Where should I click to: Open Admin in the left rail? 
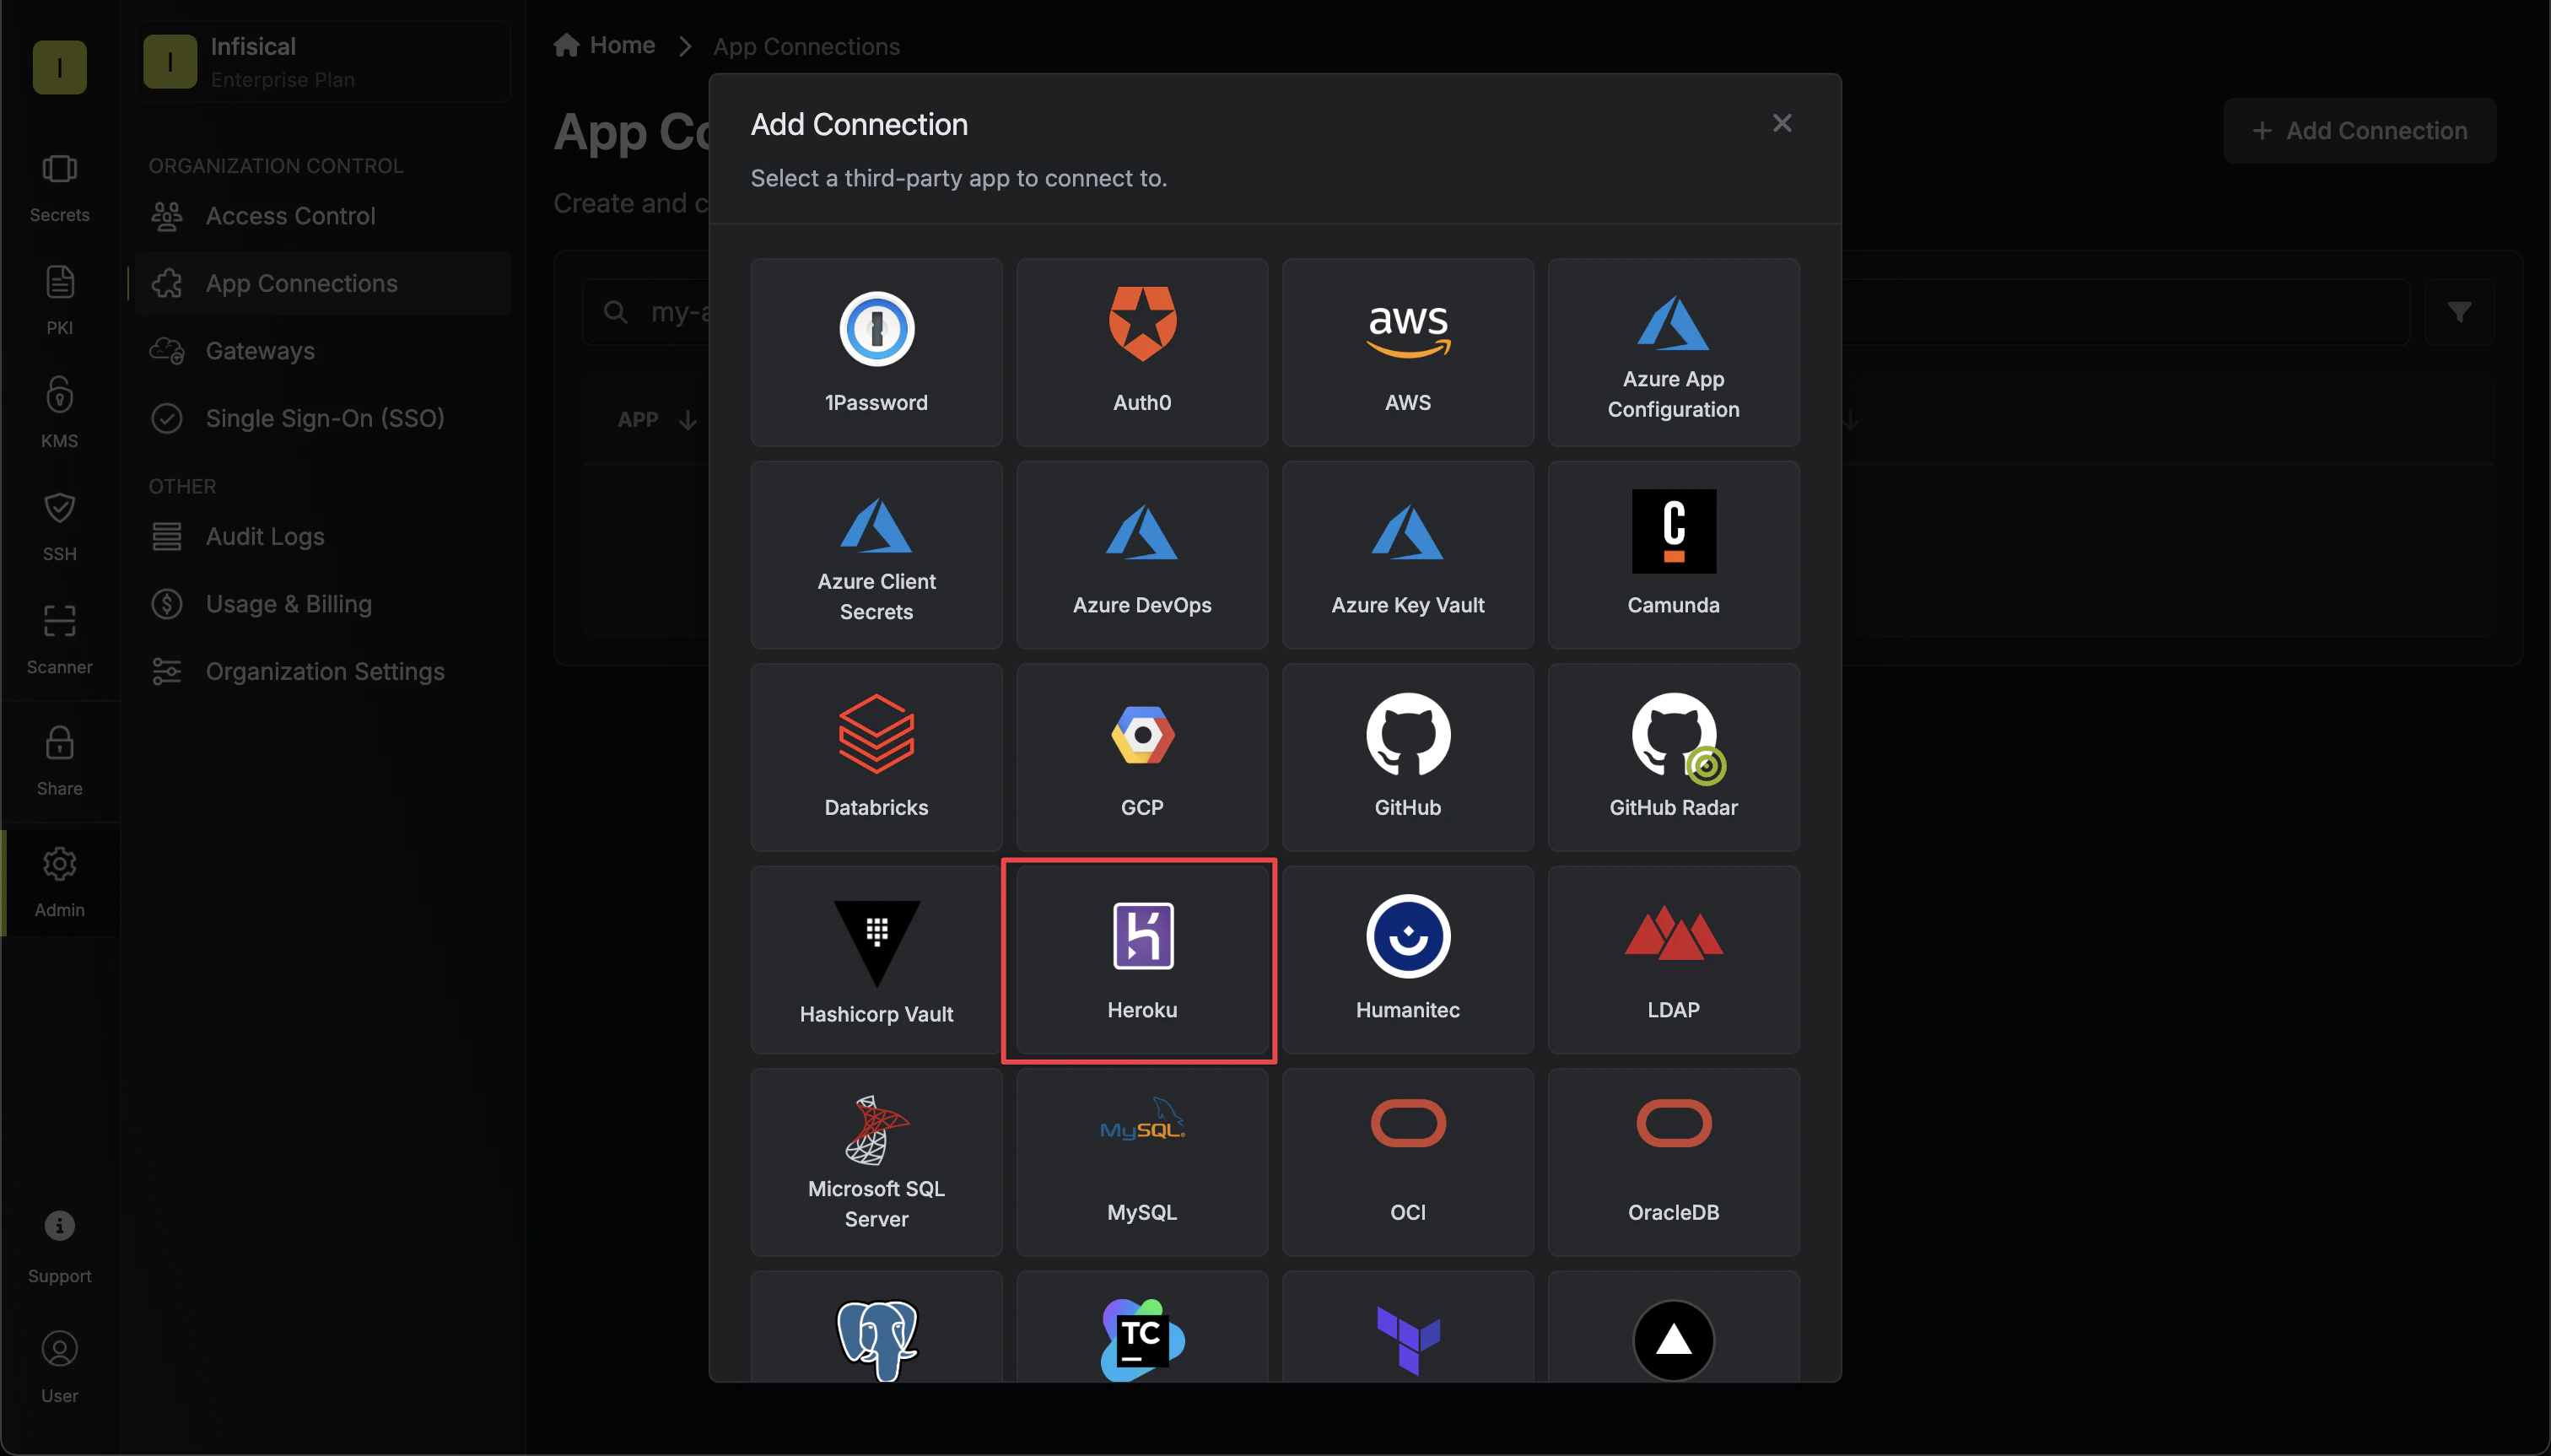(x=59, y=883)
